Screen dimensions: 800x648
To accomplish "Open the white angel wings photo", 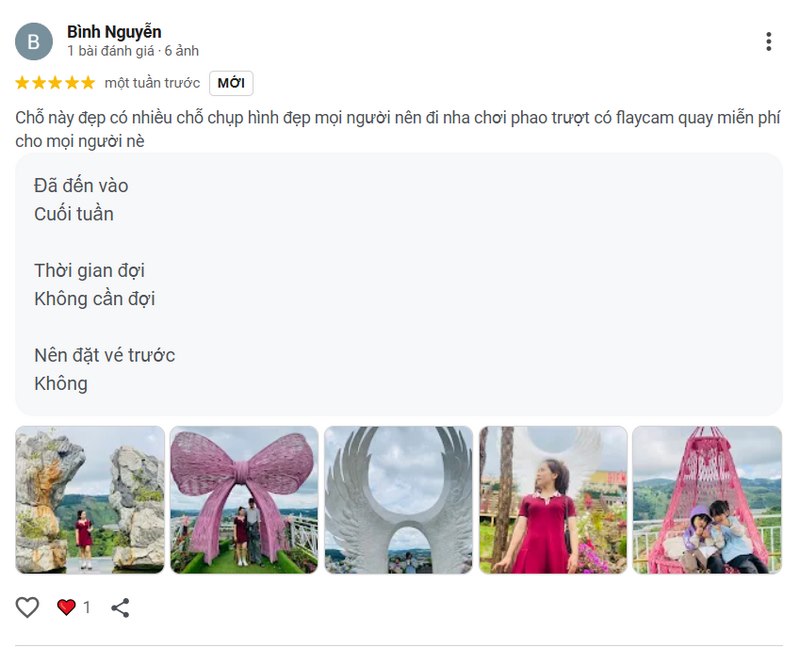I will [398, 500].
